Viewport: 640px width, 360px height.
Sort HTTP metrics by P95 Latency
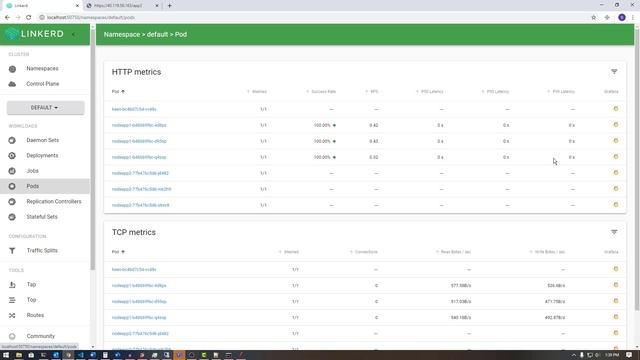click(496, 92)
